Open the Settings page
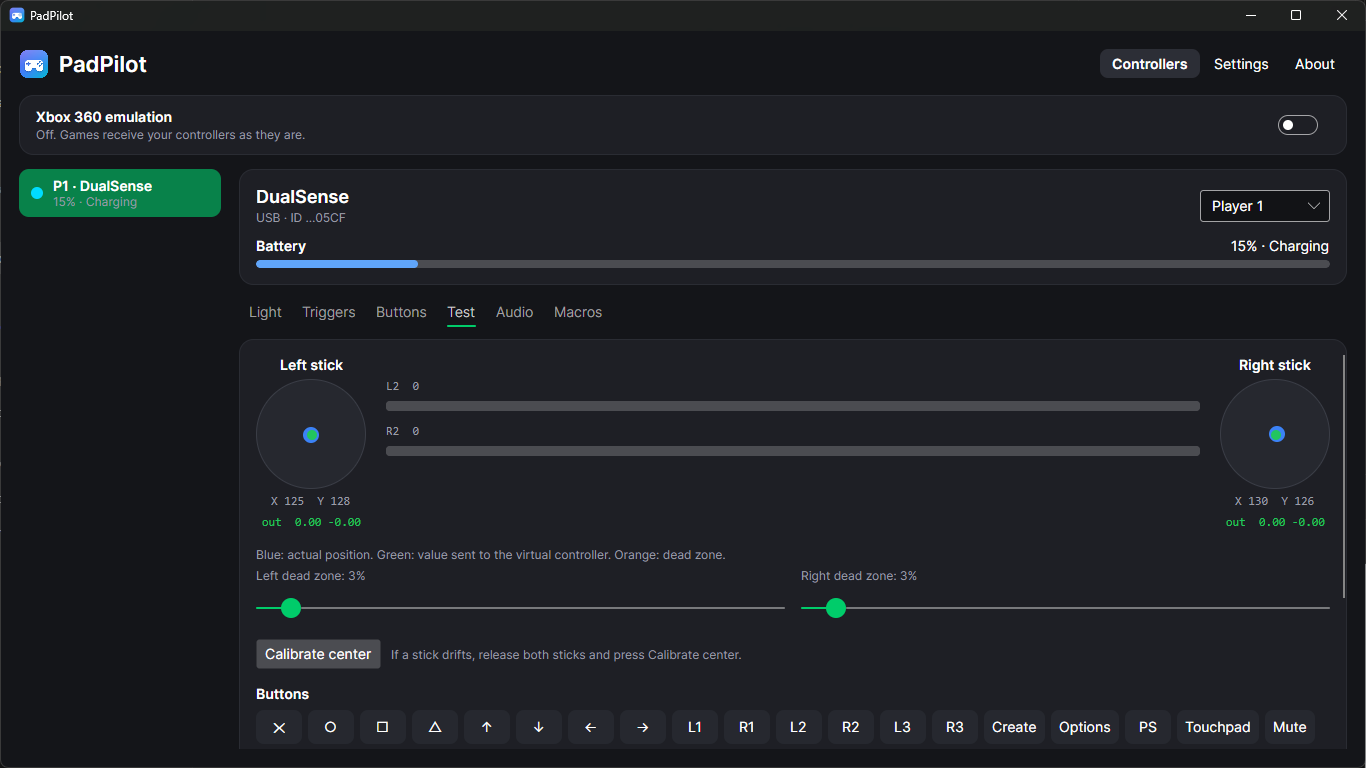Image resolution: width=1366 pixels, height=768 pixels. 1241,64
